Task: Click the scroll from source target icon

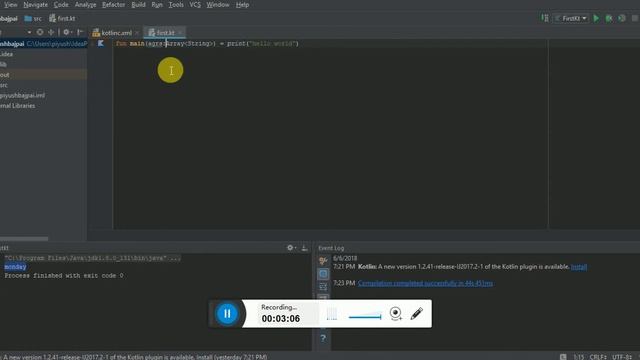Action: (40, 32)
